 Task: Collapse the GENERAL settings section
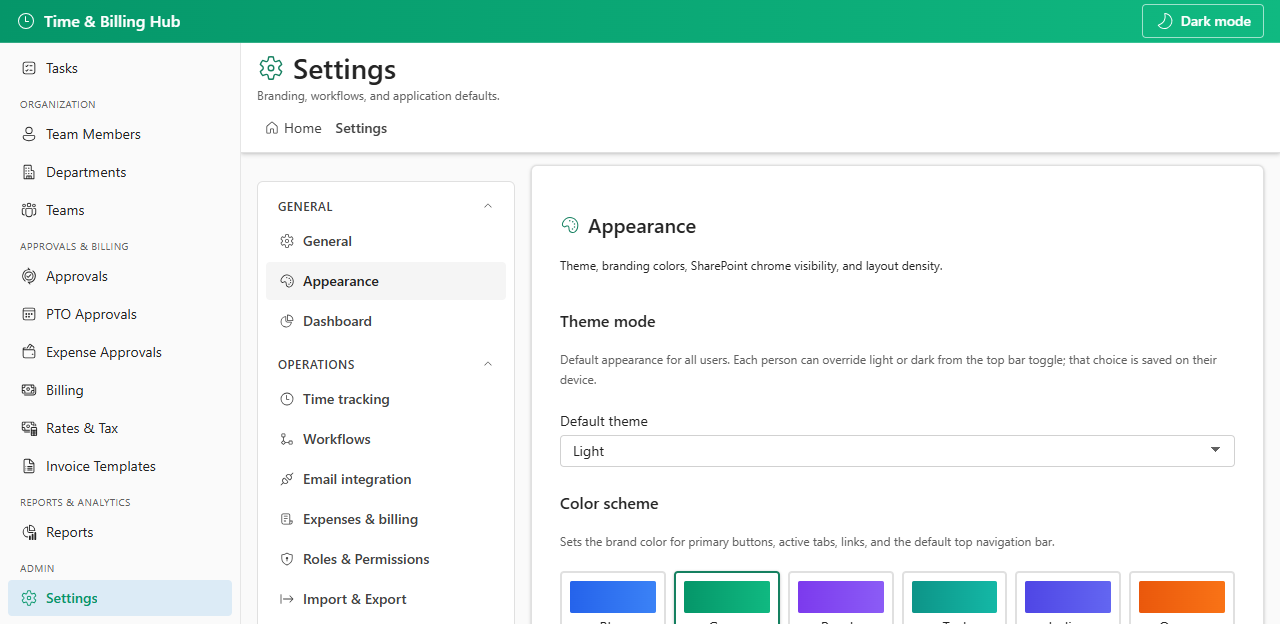(x=488, y=206)
